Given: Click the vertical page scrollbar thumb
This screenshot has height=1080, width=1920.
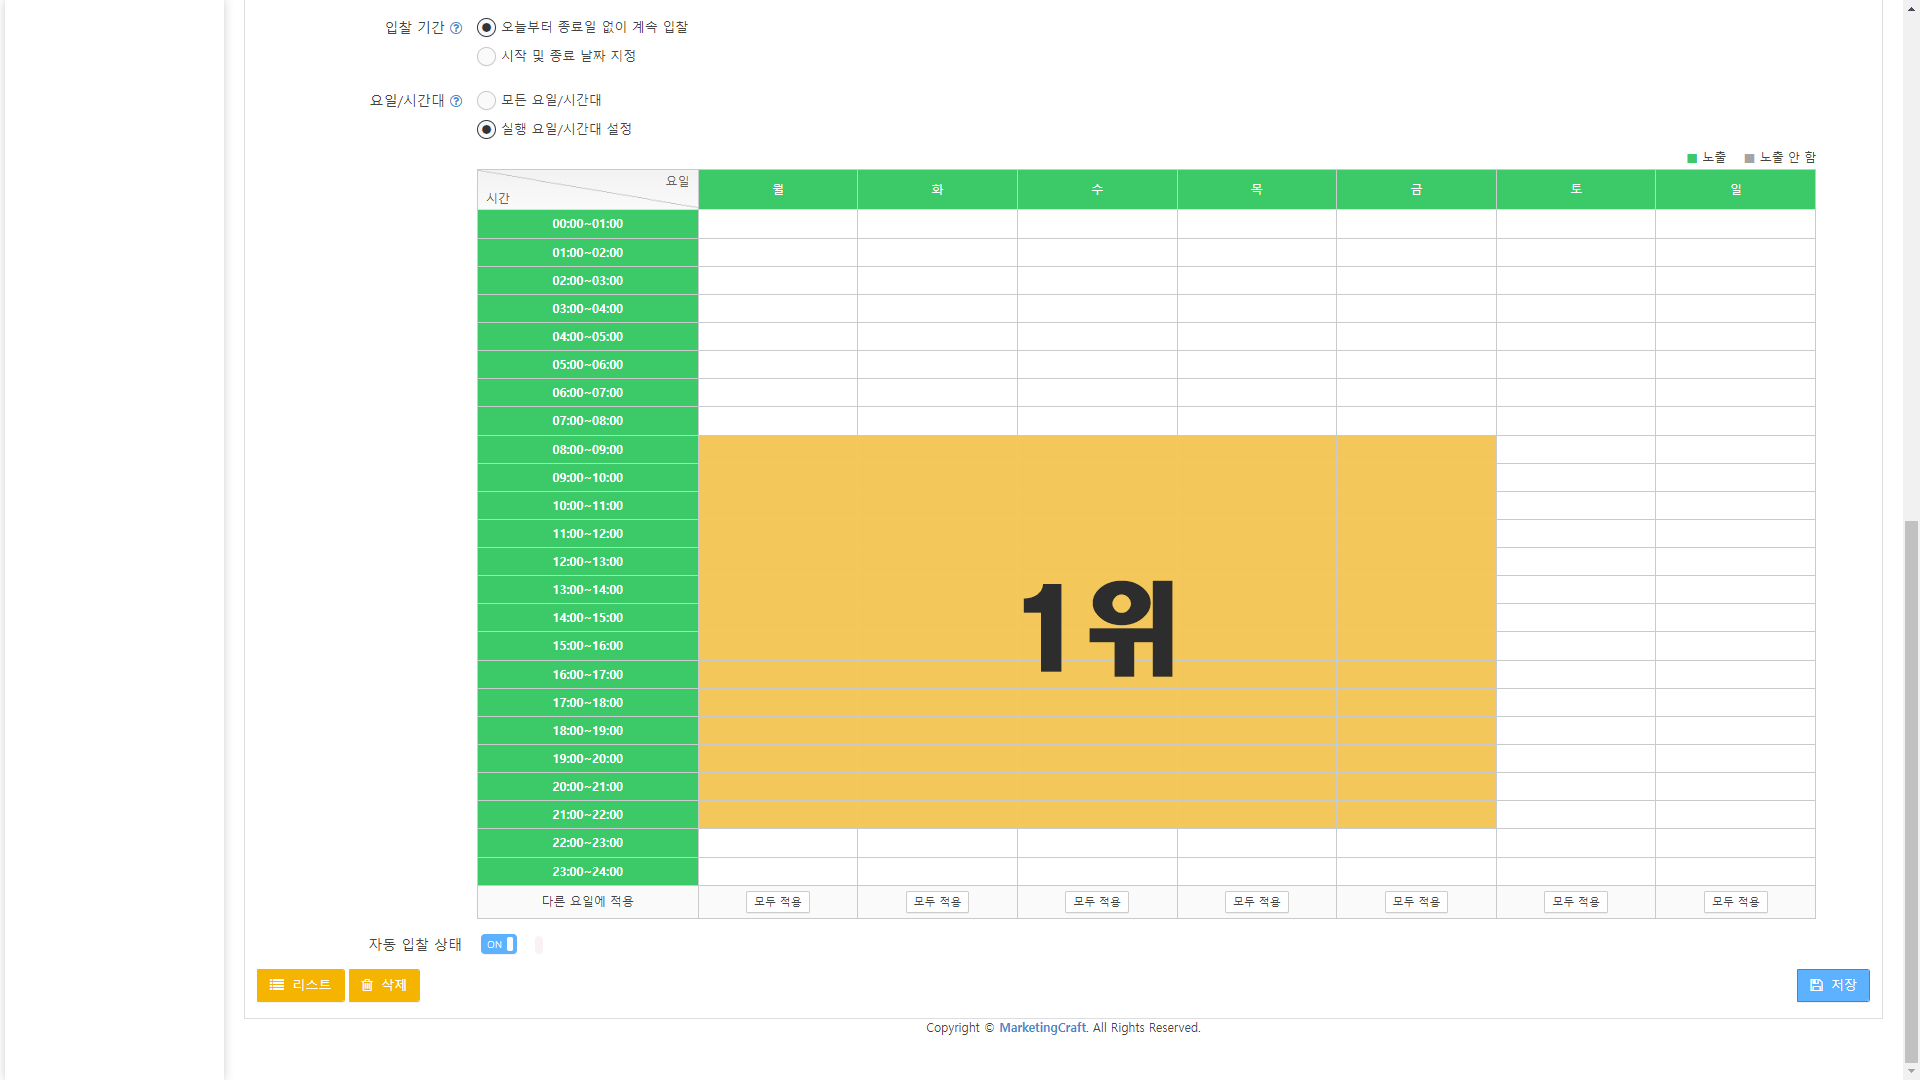Looking at the screenshot, I should click(x=1911, y=792).
